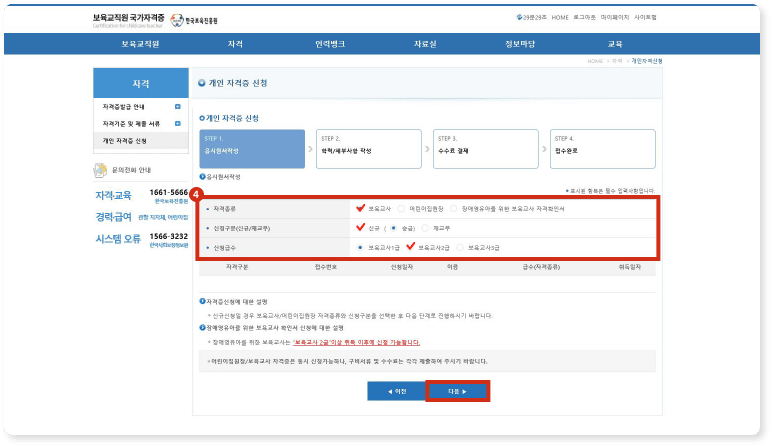Select the 보육교사2급 radio button

pyautogui.click(x=410, y=247)
